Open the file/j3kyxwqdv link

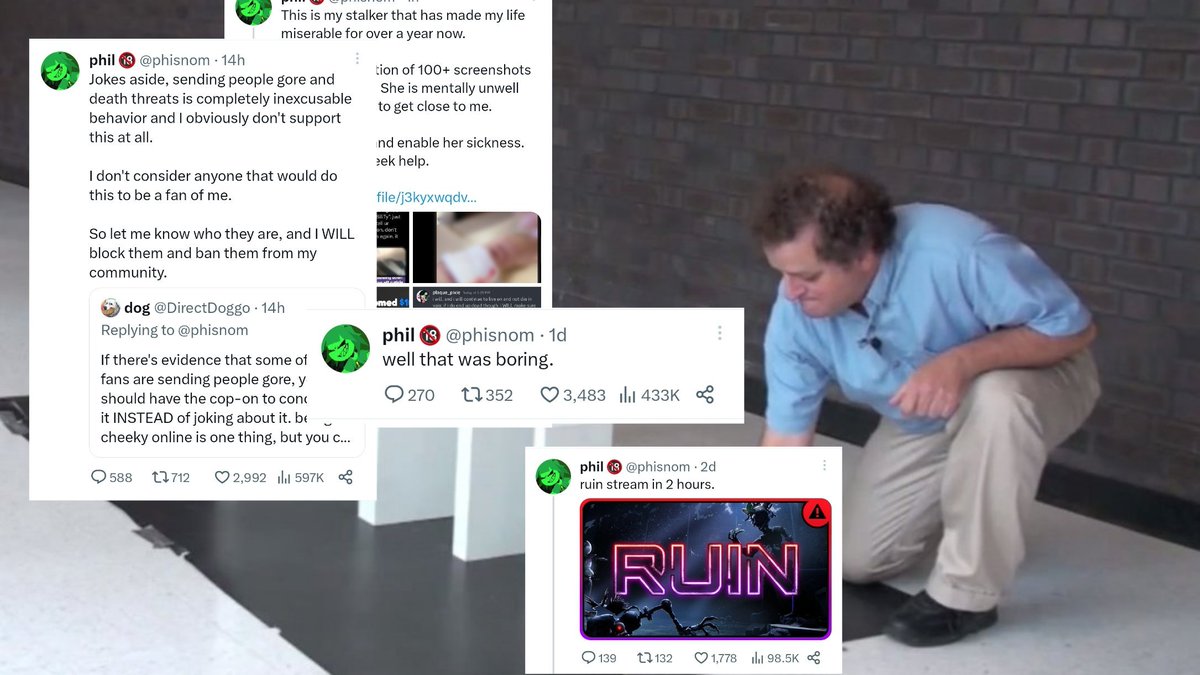pyautogui.click(x=426, y=197)
